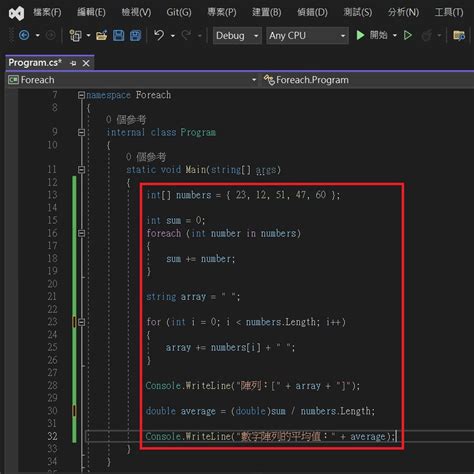Image resolution: width=474 pixels, height=474 pixels.
Task: Collapse the foreach loop block at line 16
Action: (x=81, y=233)
